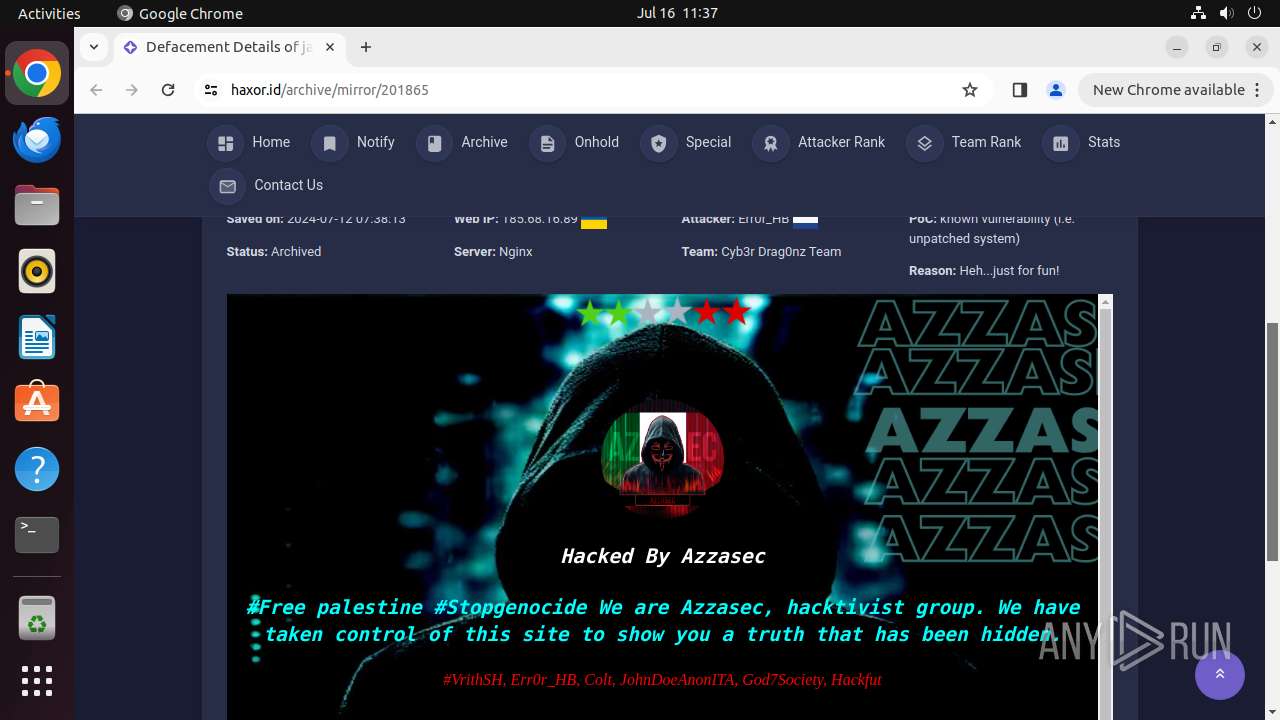Open the Contact Us envelope icon
The width and height of the screenshot is (1280, 720).
click(227, 186)
